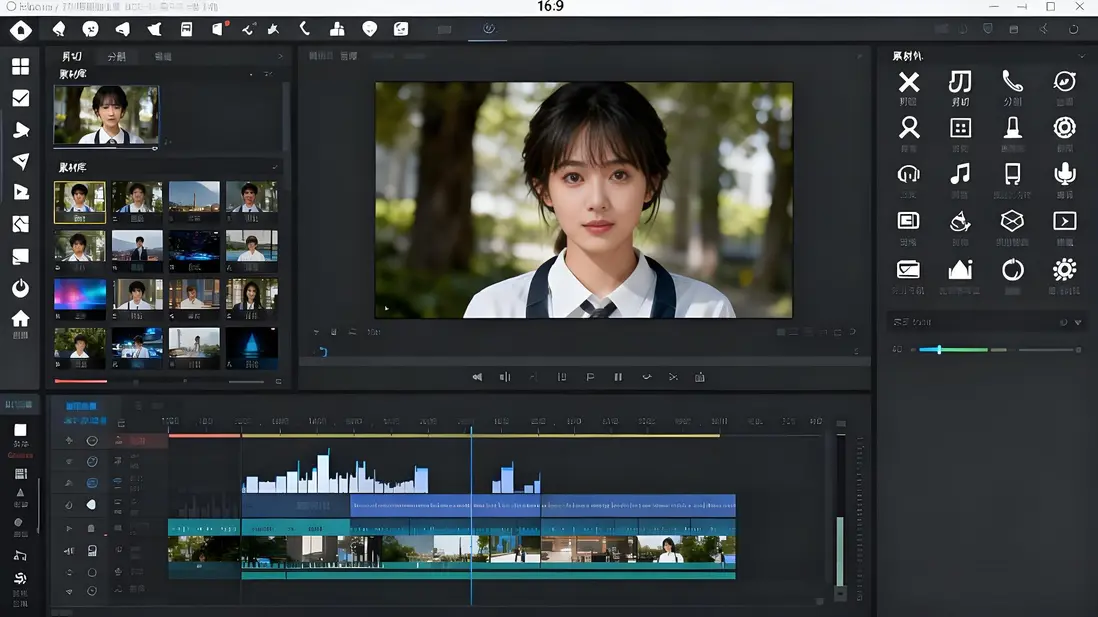This screenshot has height=617, width=1098.
Task: Click the headphones icon in right panel
Action: pyautogui.click(x=908, y=174)
